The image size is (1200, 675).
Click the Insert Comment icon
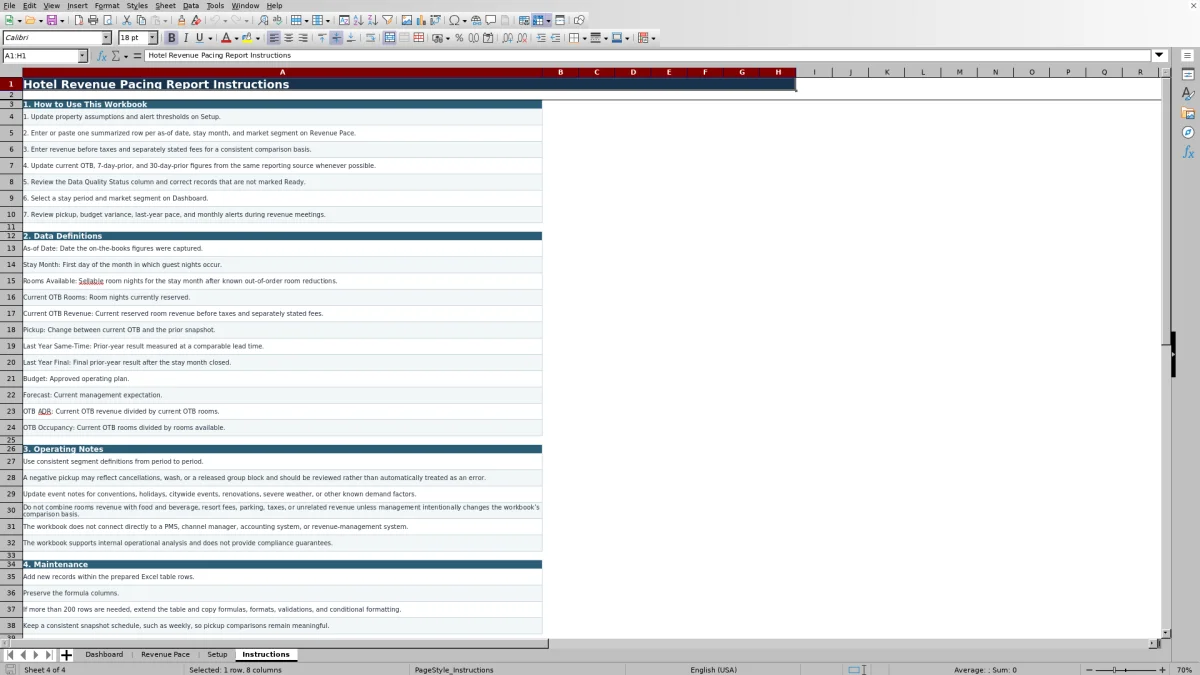click(490, 20)
